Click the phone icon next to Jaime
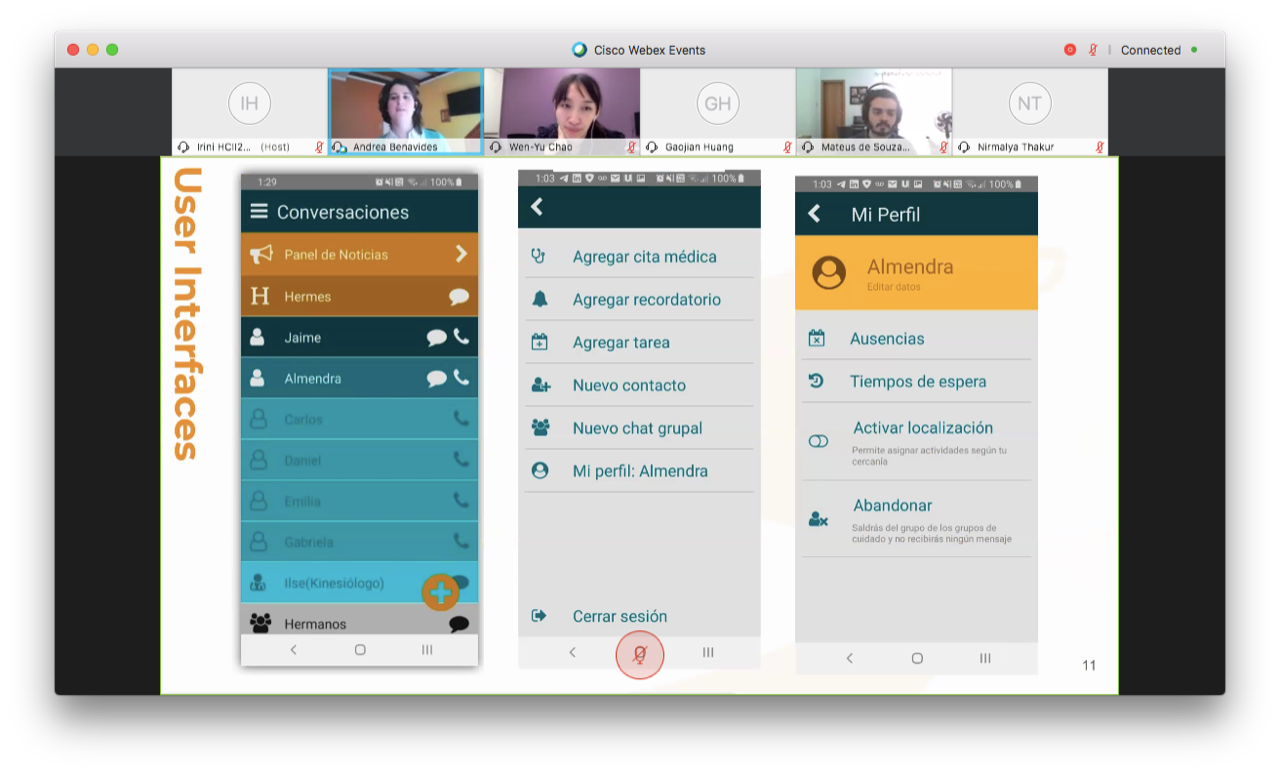The width and height of the screenshot is (1280, 773). pos(461,337)
